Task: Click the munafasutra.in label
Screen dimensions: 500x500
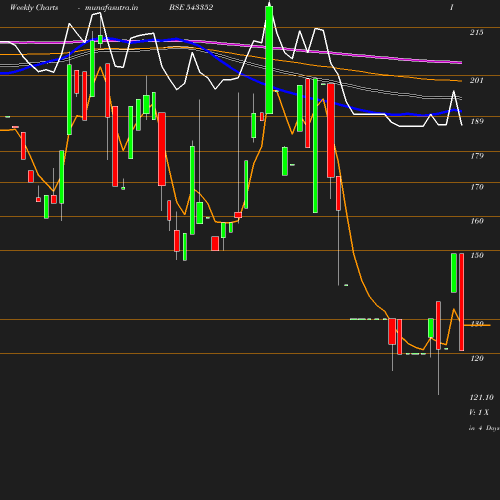Action: click(x=111, y=7)
